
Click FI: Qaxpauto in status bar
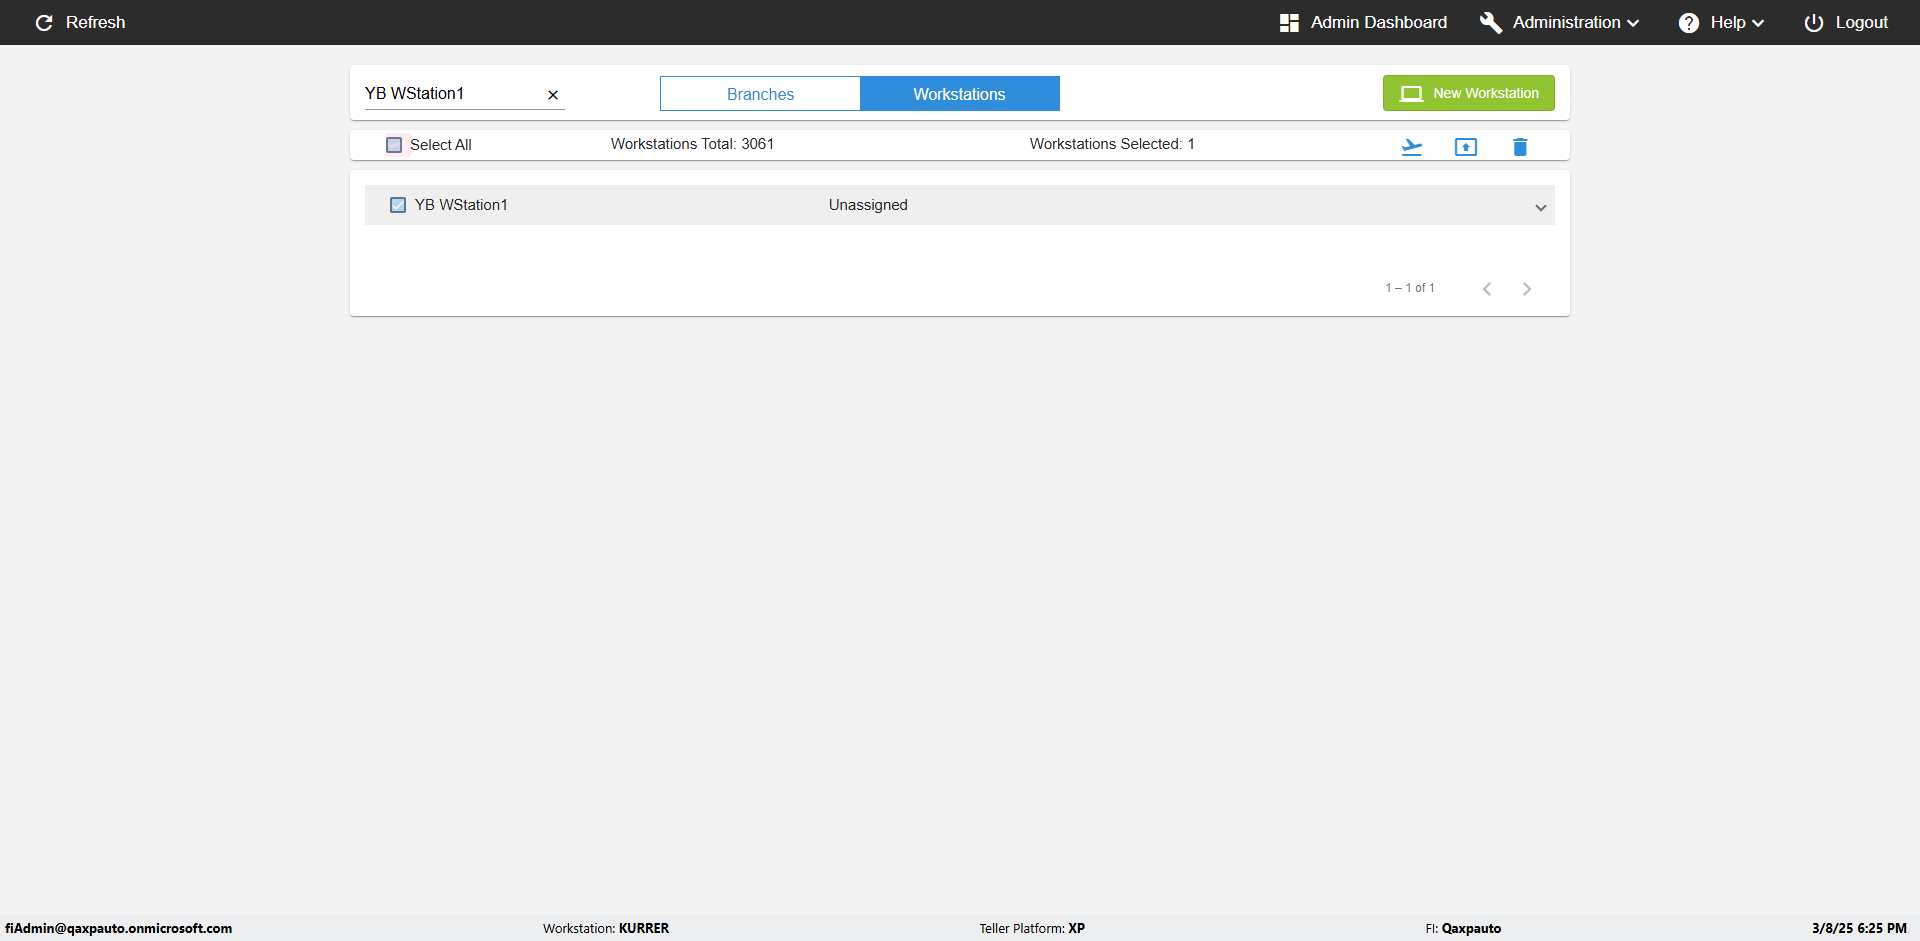pos(1463,928)
